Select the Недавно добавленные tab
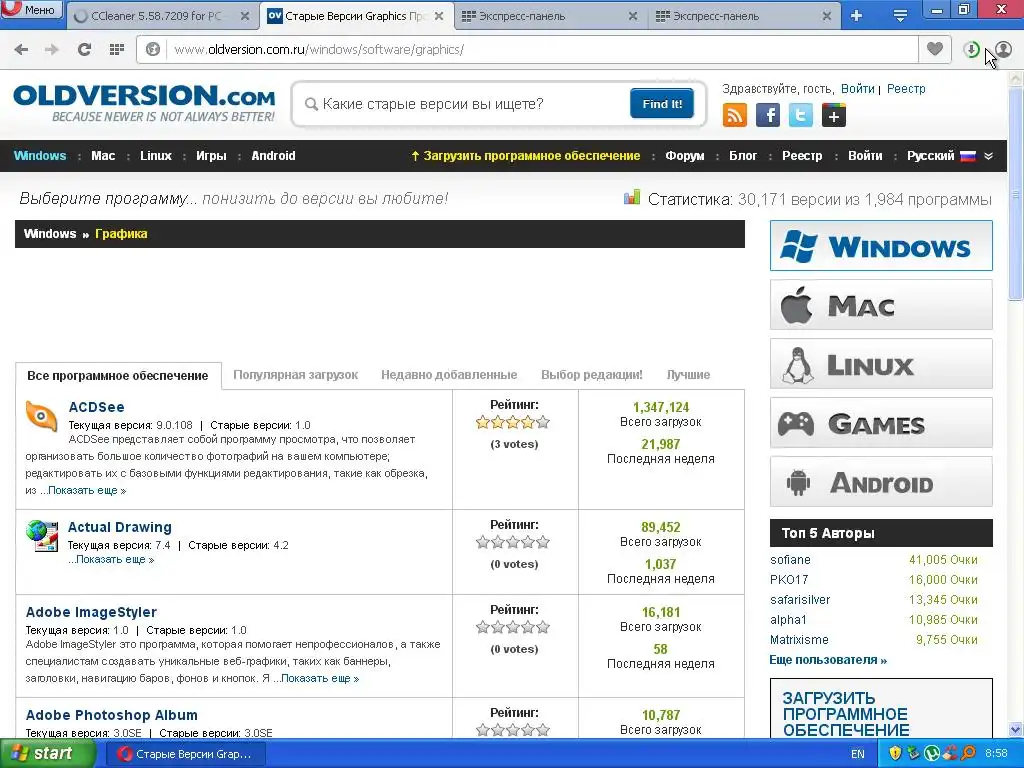This screenshot has width=1024, height=768. pos(449,375)
